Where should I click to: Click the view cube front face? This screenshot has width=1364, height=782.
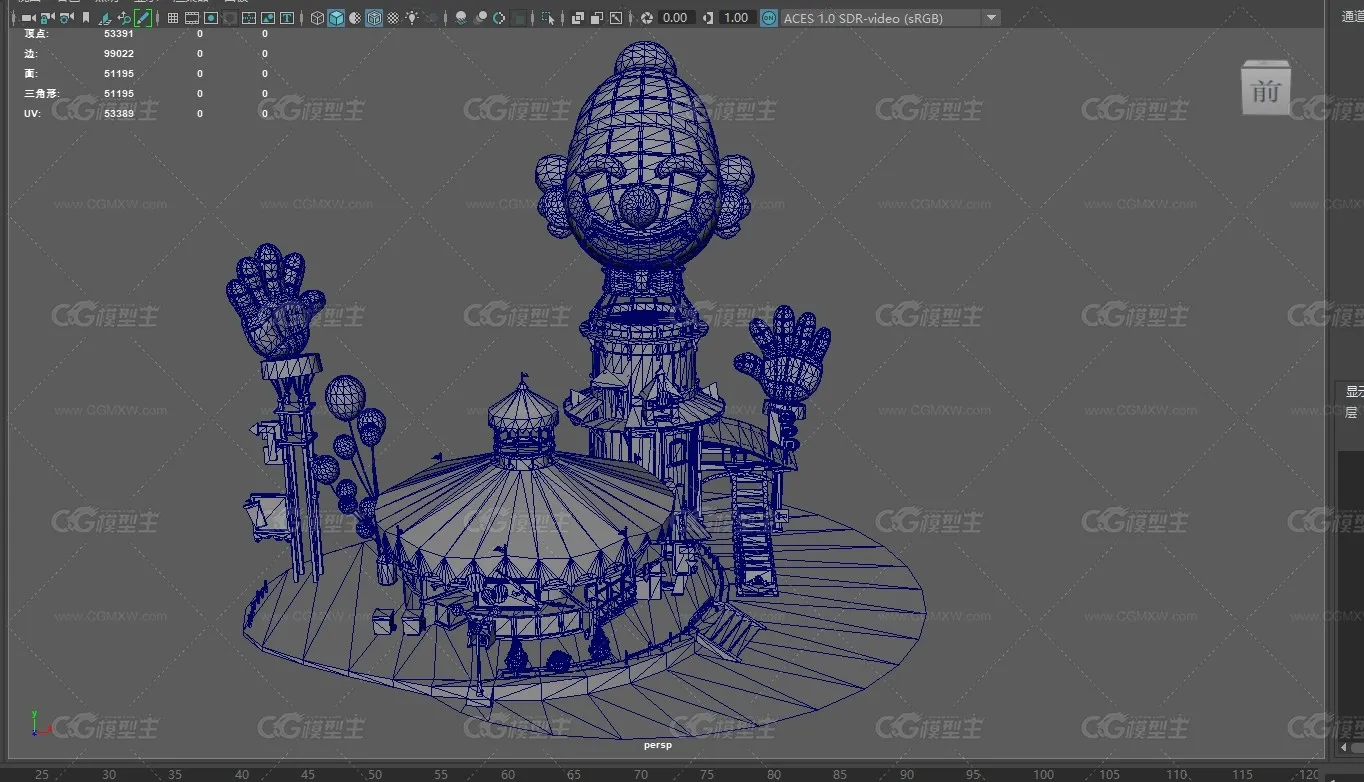point(1266,90)
